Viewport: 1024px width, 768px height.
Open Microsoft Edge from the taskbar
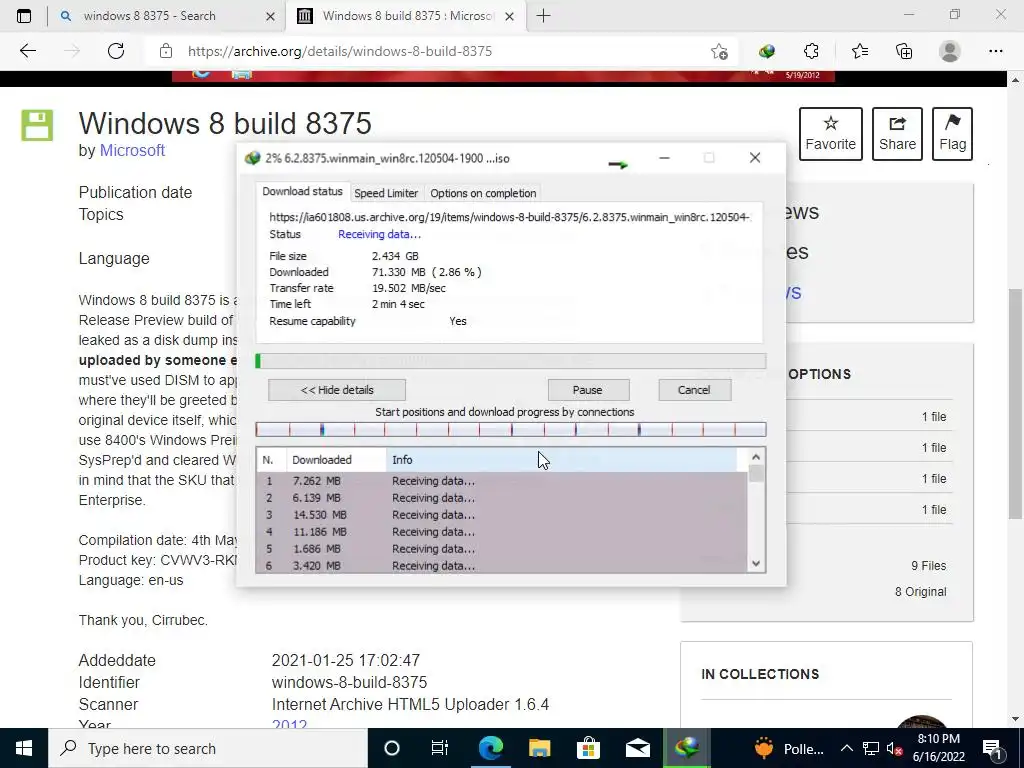click(490, 748)
